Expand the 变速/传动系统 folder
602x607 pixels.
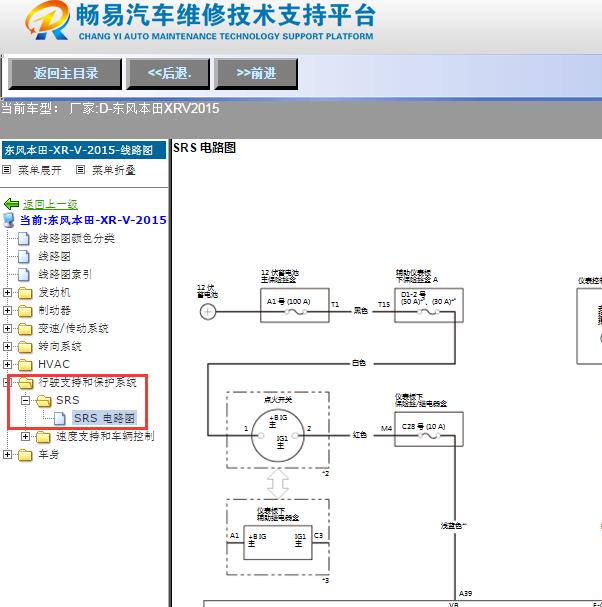point(7,328)
